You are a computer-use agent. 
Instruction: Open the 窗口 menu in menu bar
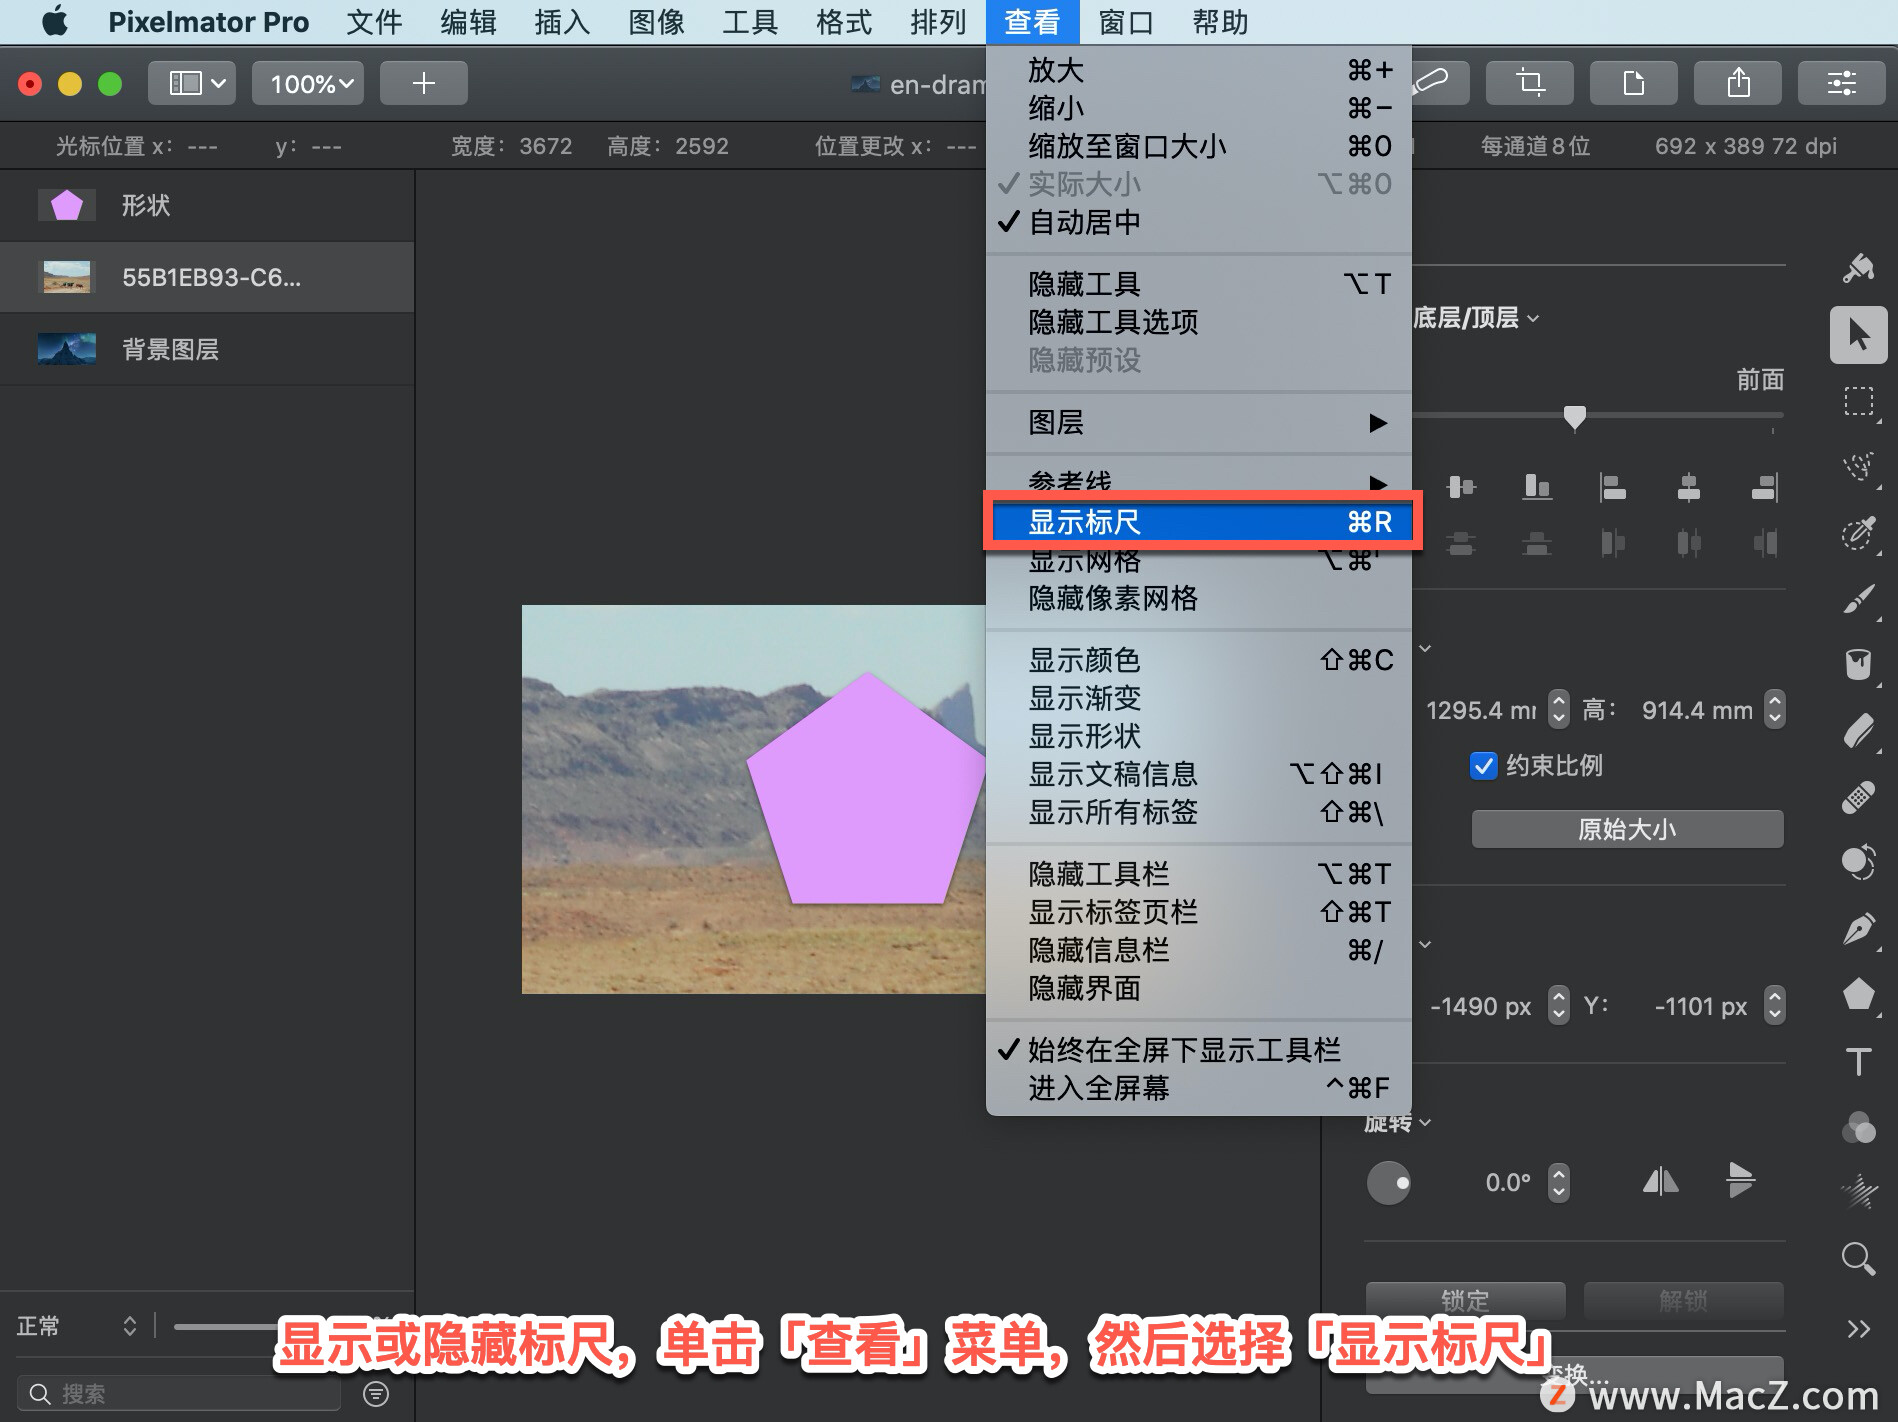[1126, 22]
